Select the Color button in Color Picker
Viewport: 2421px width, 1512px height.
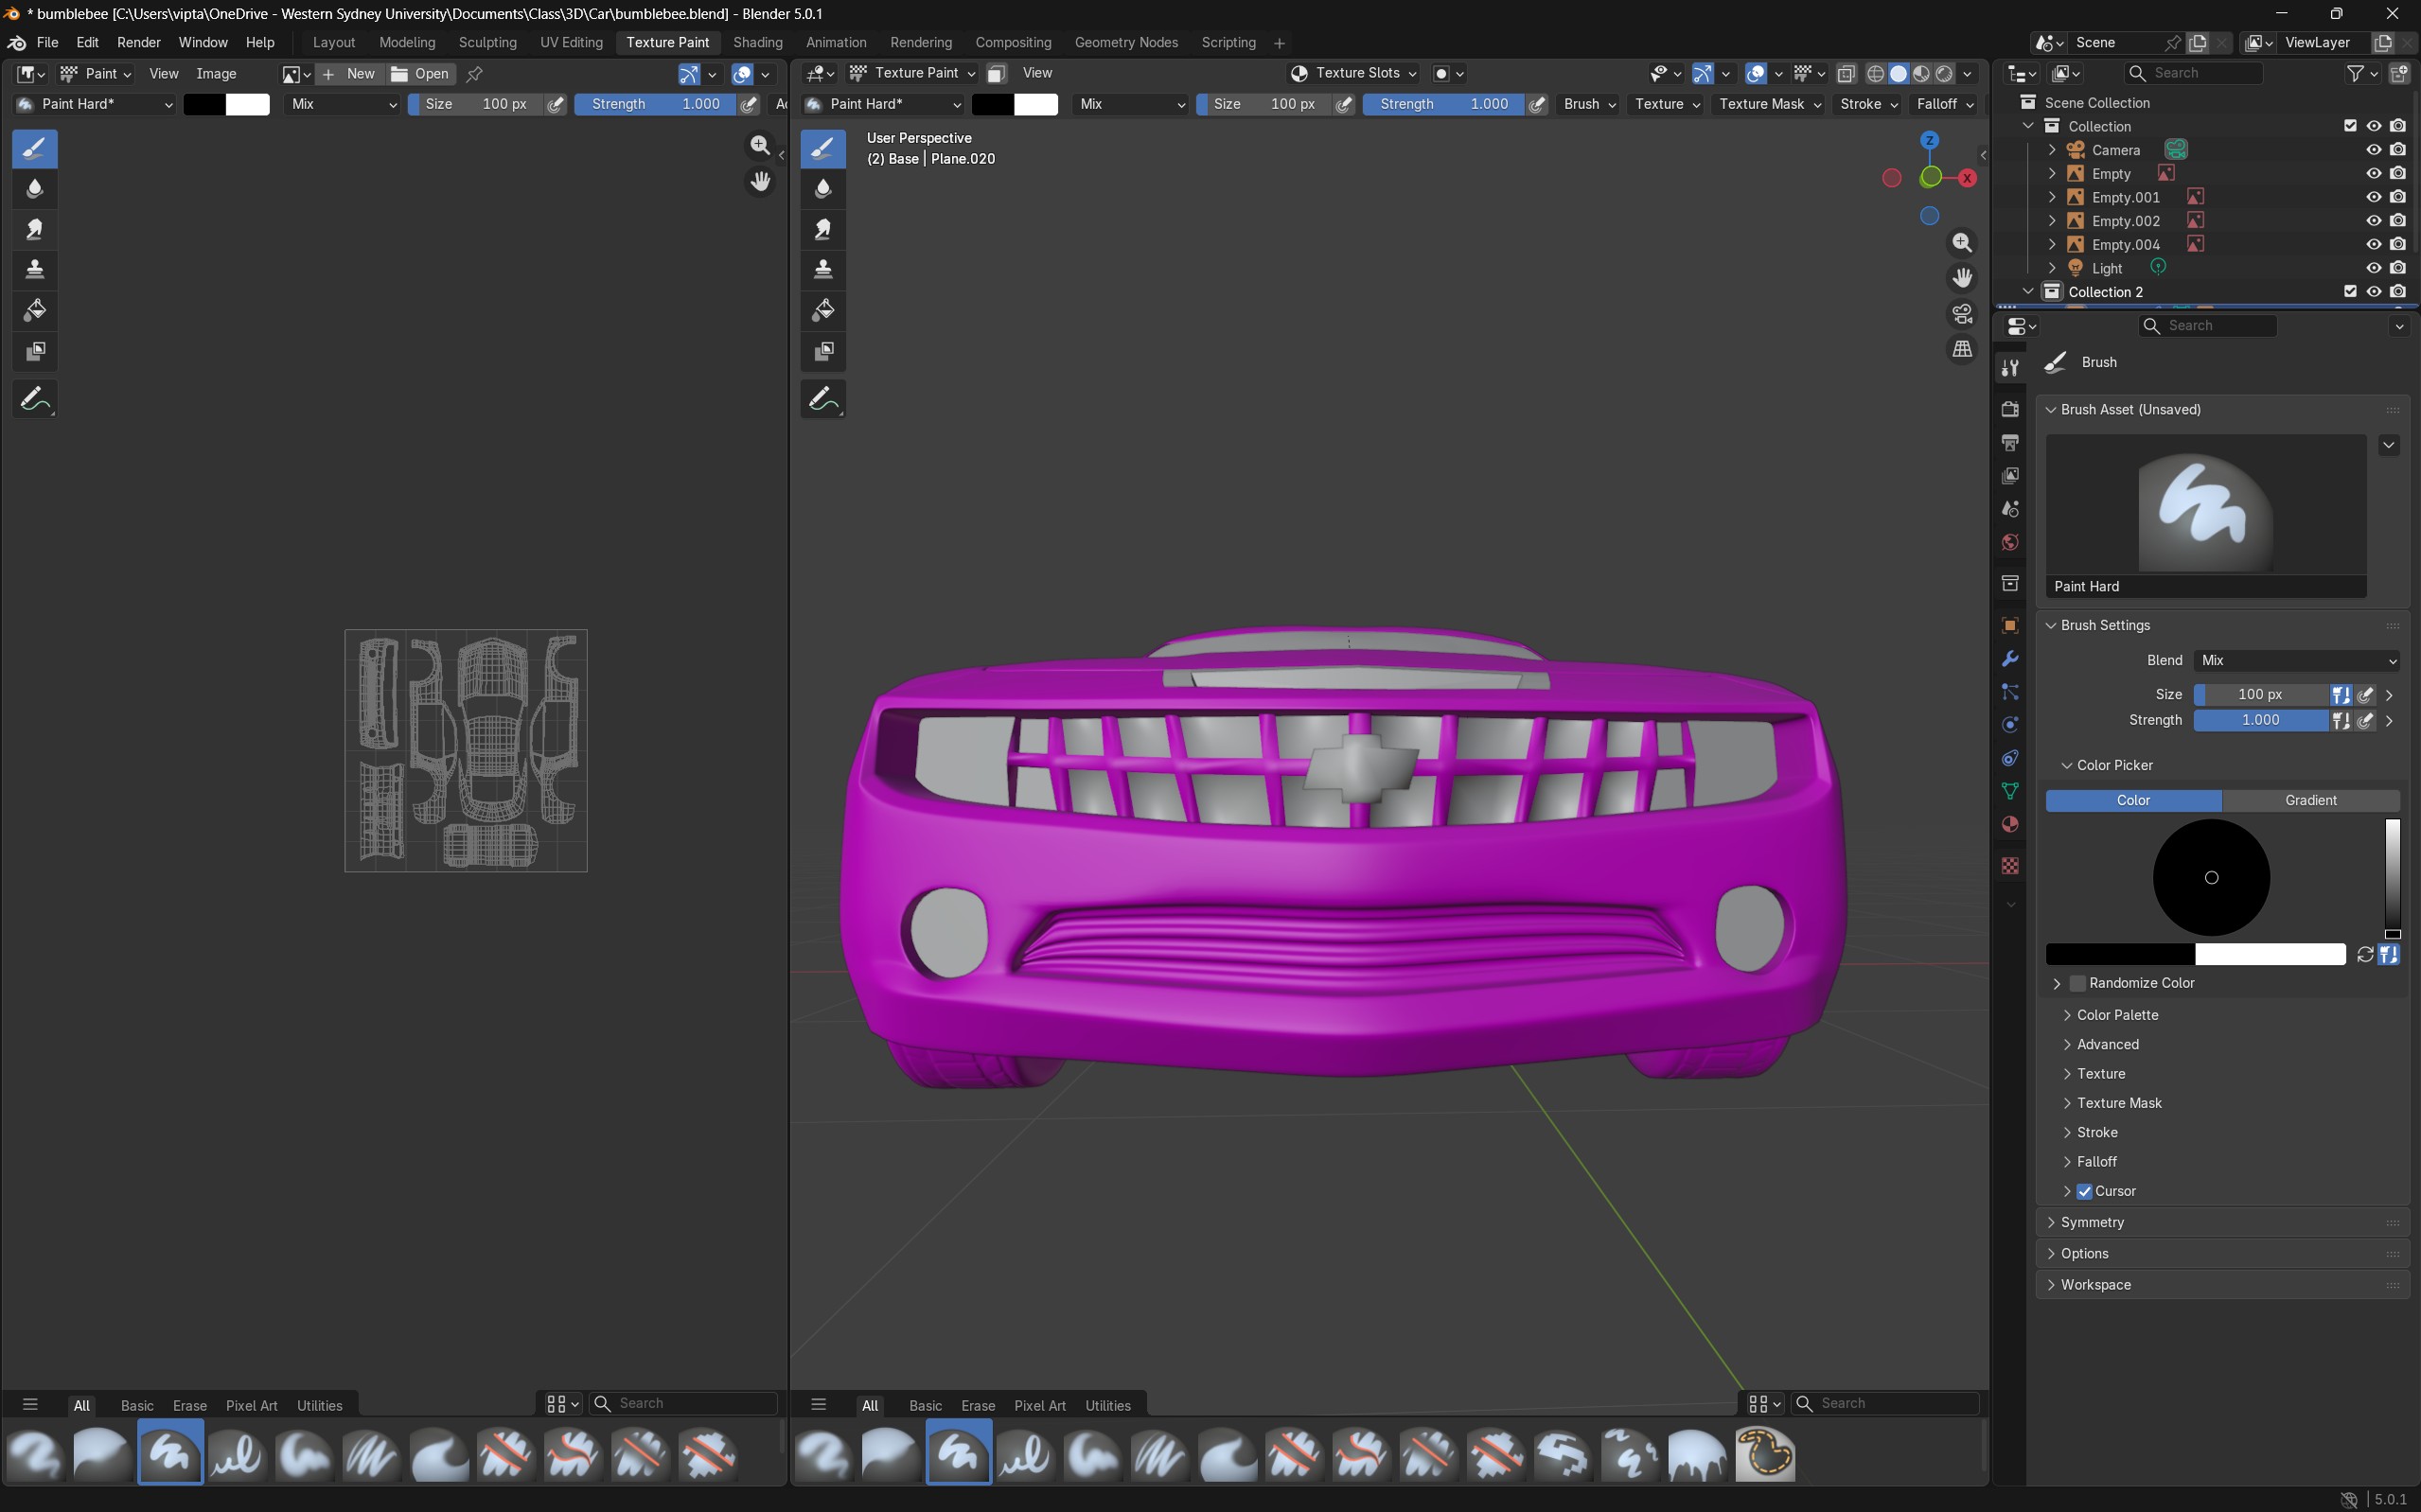click(x=2133, y=801)
